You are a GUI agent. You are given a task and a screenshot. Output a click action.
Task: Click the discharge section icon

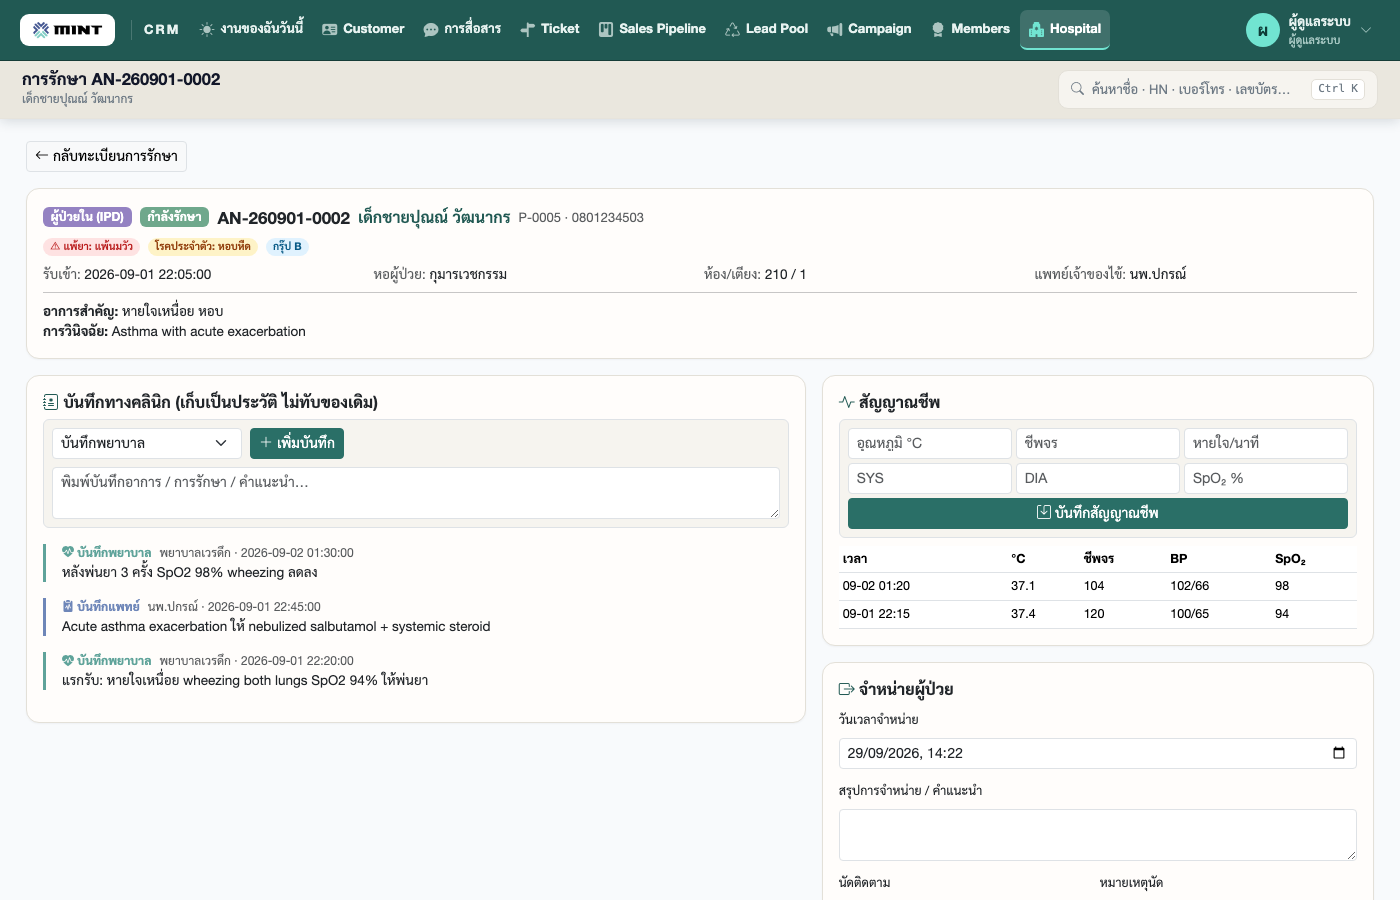846,689
